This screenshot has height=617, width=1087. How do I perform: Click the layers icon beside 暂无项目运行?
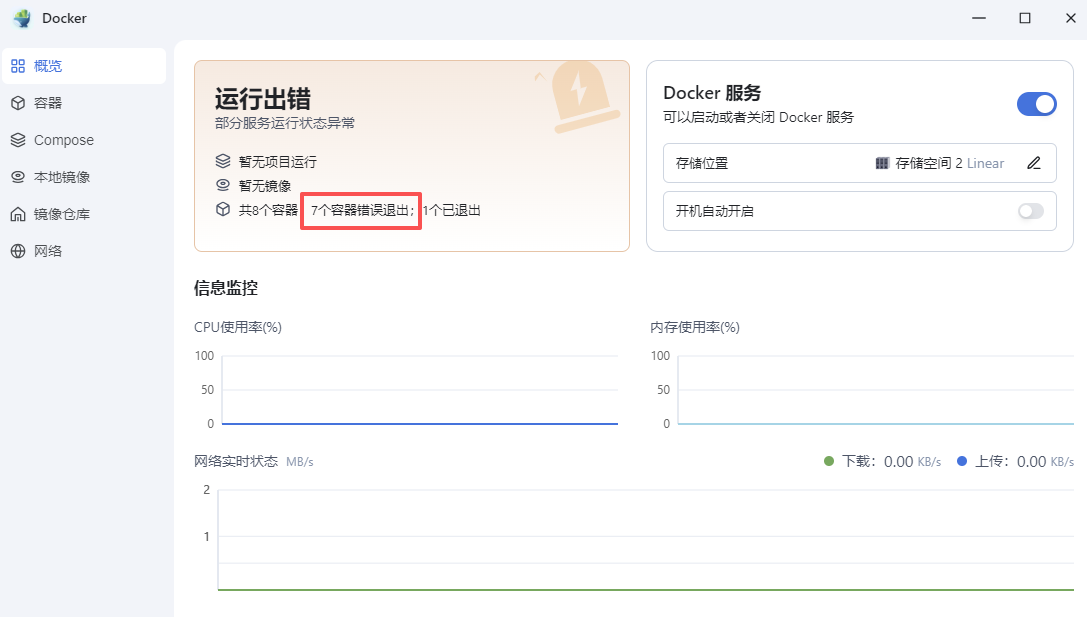(223, 162)
